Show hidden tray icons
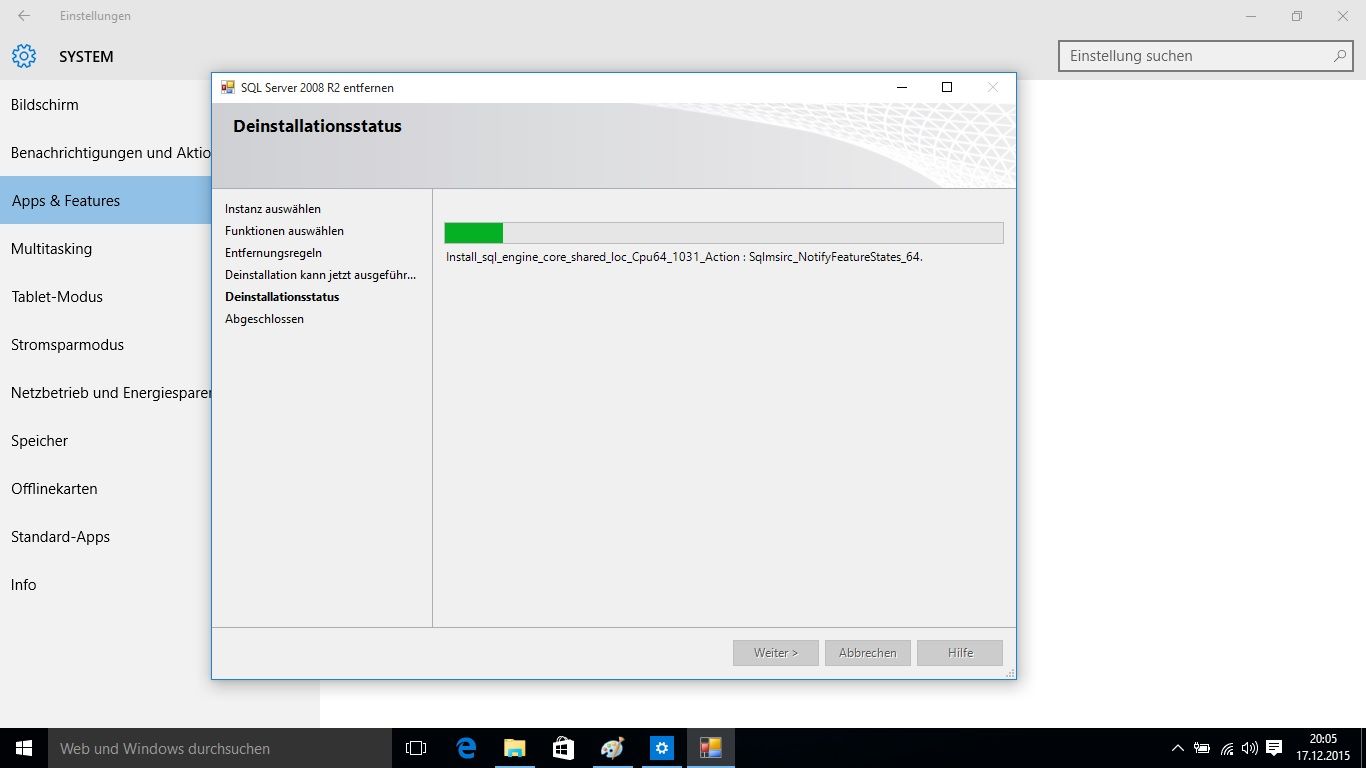The image size is (1366, 768). [x=1178, y=748]
